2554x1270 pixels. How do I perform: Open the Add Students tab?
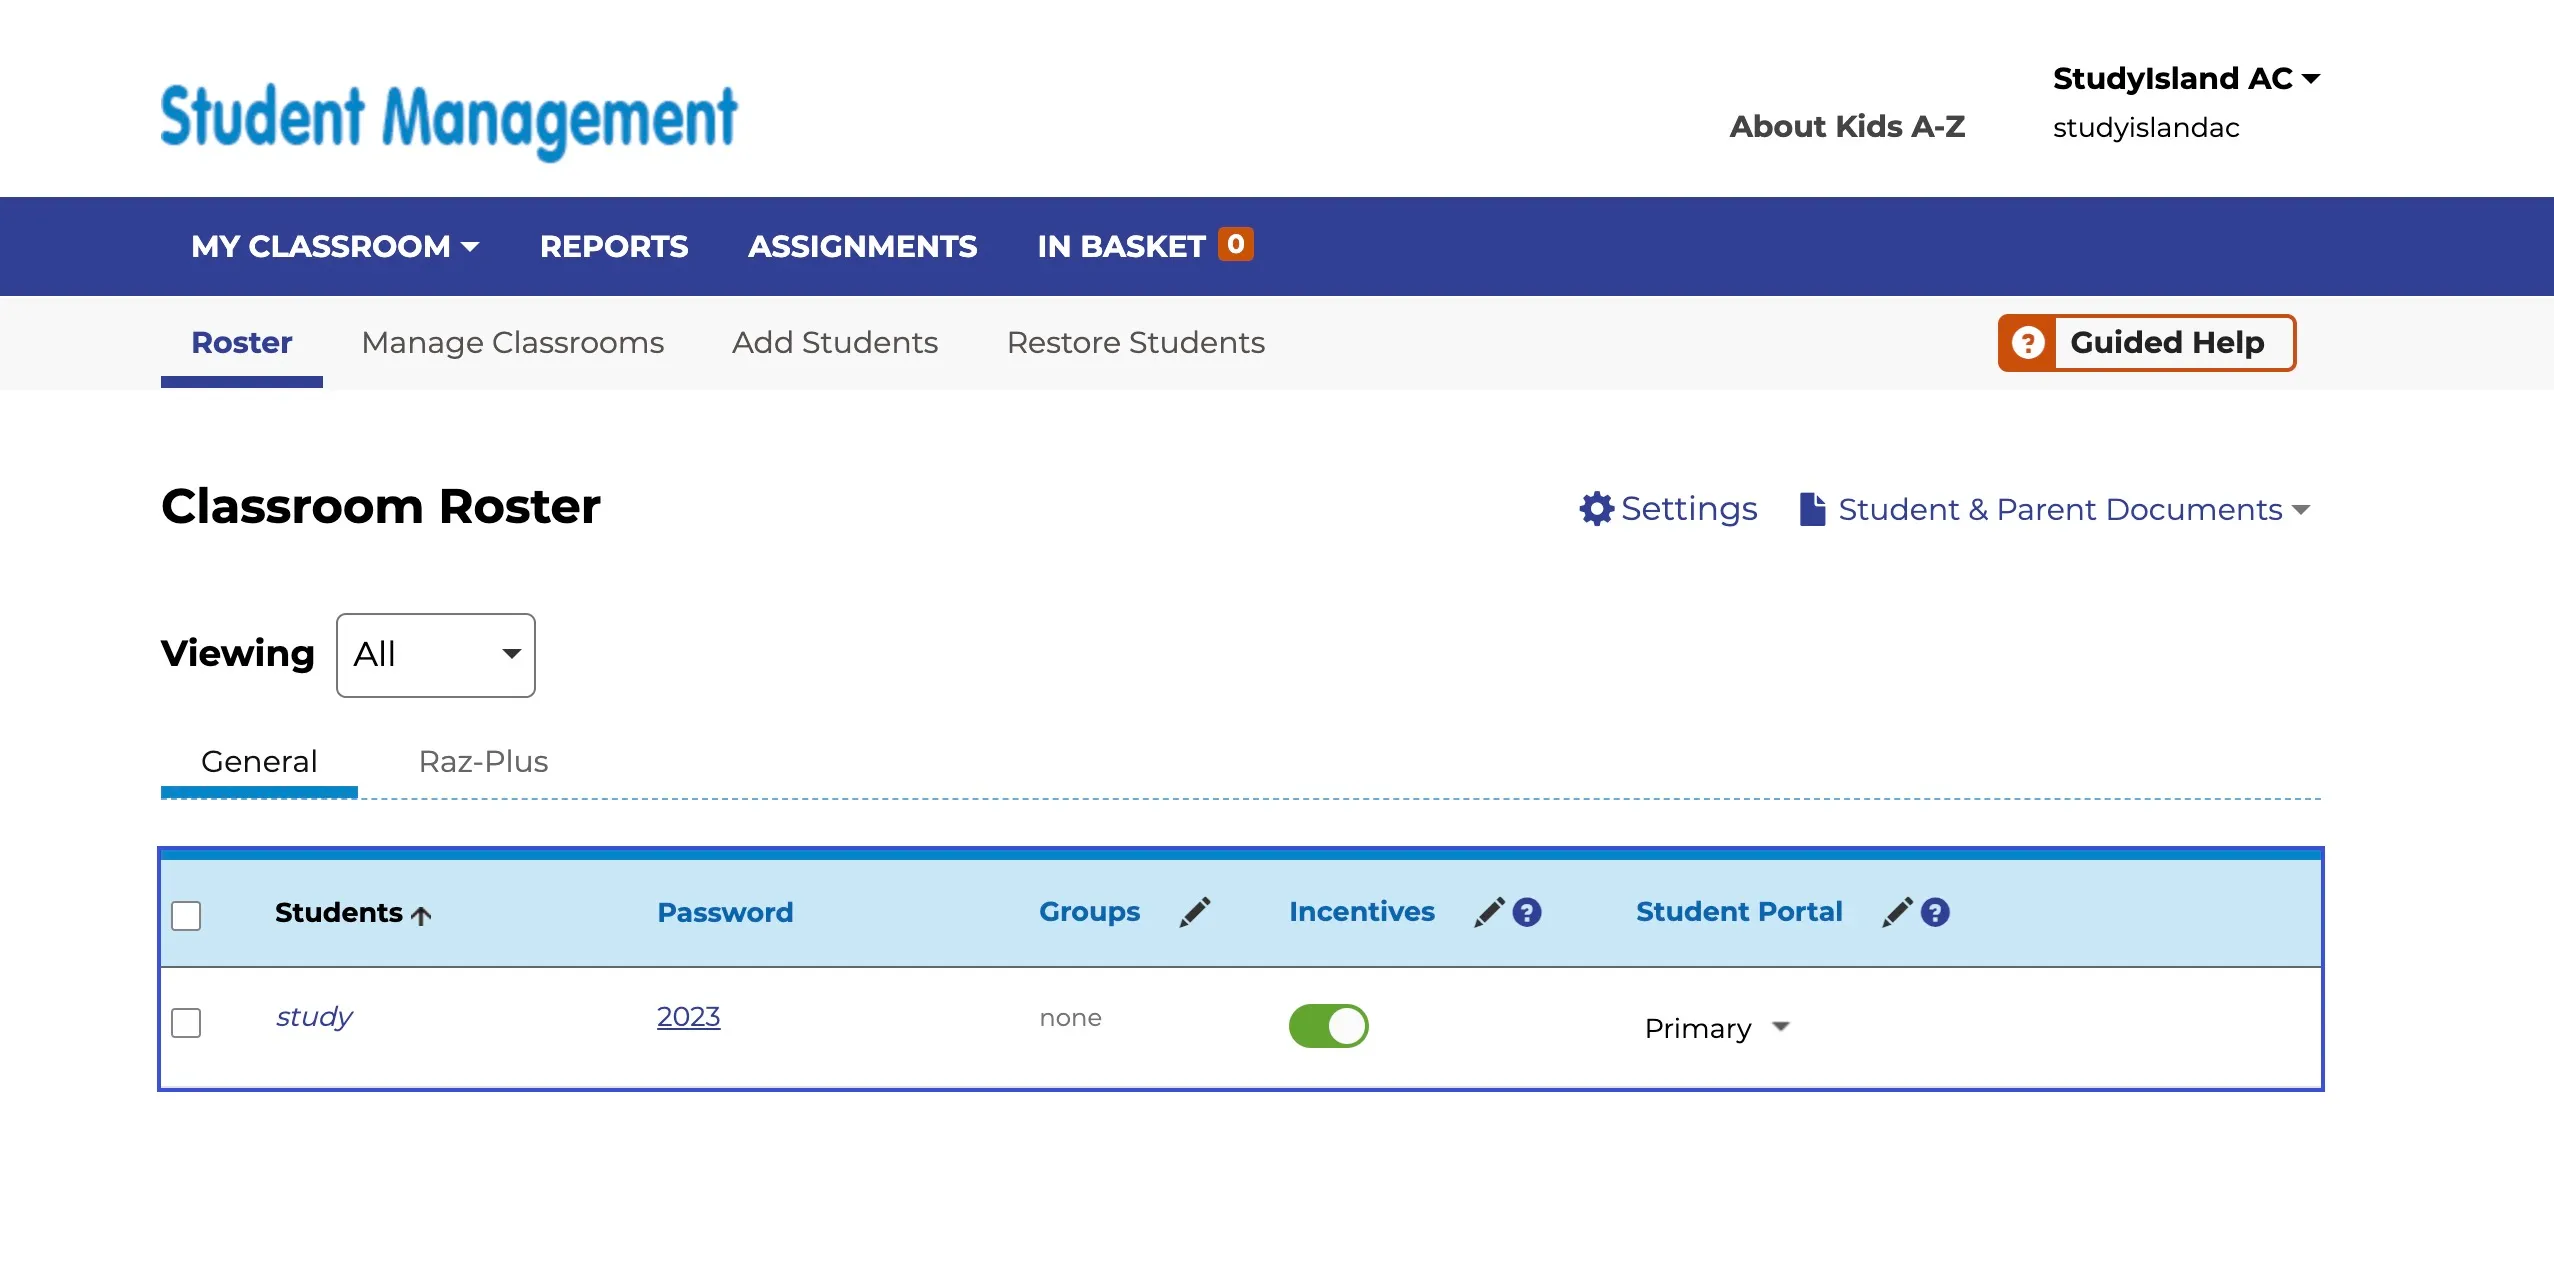(835, 343)
